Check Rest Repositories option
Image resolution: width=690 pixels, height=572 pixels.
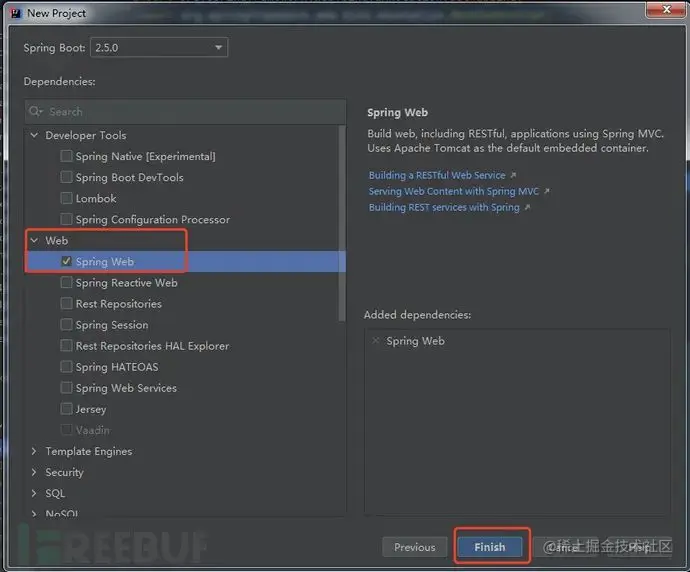(x=66, y=304)
